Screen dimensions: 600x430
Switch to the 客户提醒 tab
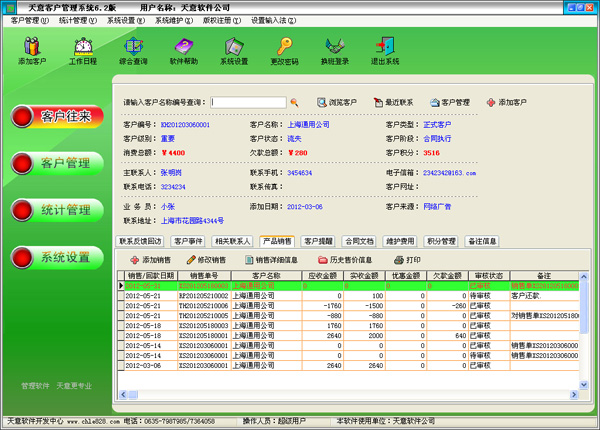(318, 241)
